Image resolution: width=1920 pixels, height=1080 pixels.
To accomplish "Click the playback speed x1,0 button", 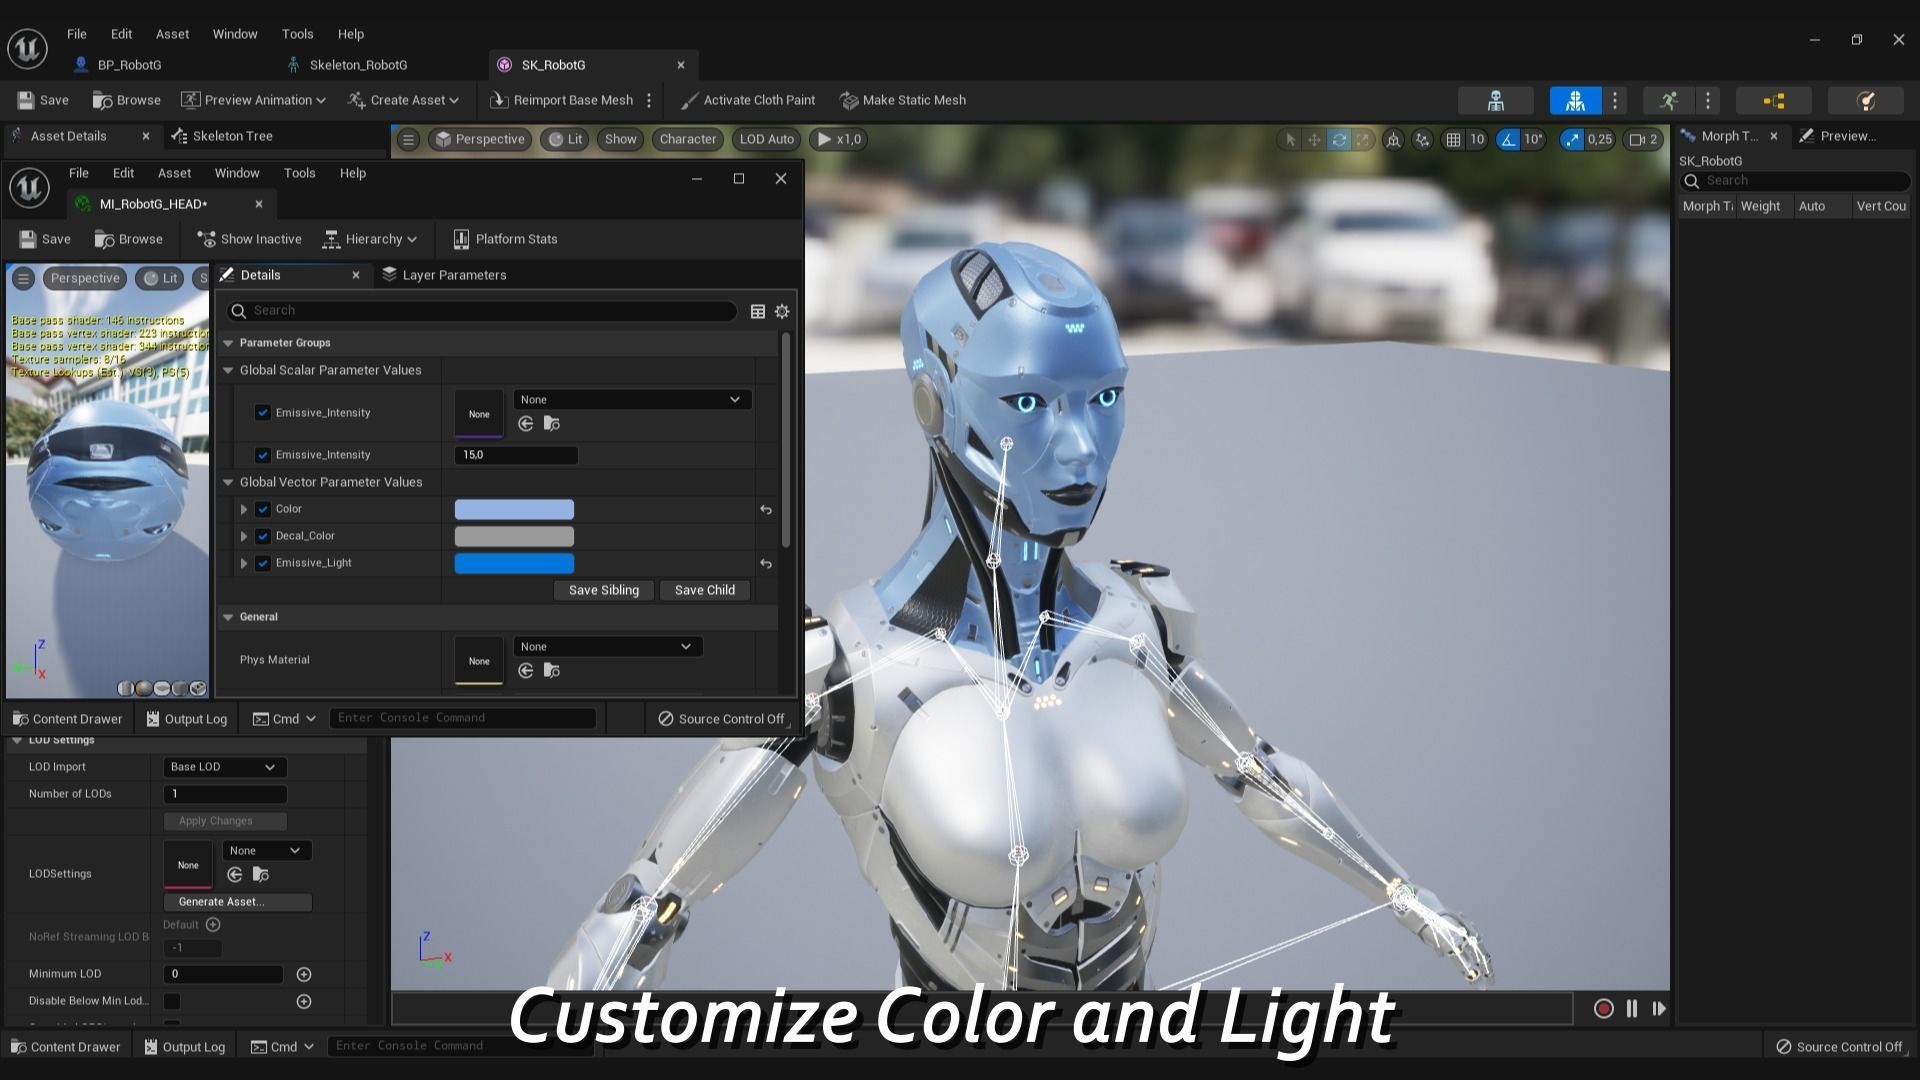I will [x=838, y=139].
